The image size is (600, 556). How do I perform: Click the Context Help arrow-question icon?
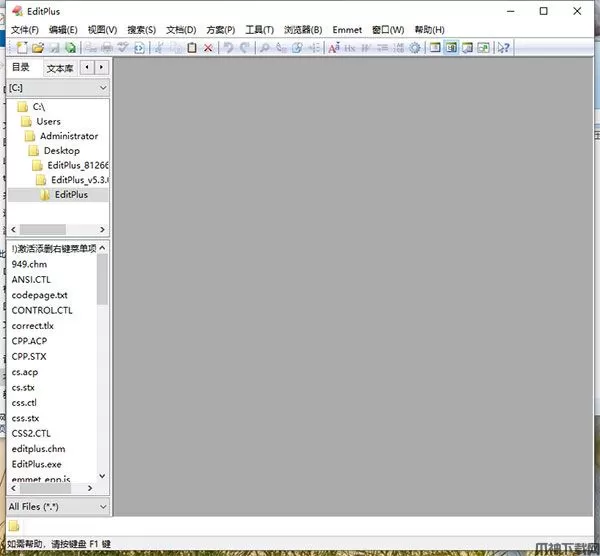click(x=503, y=48)
